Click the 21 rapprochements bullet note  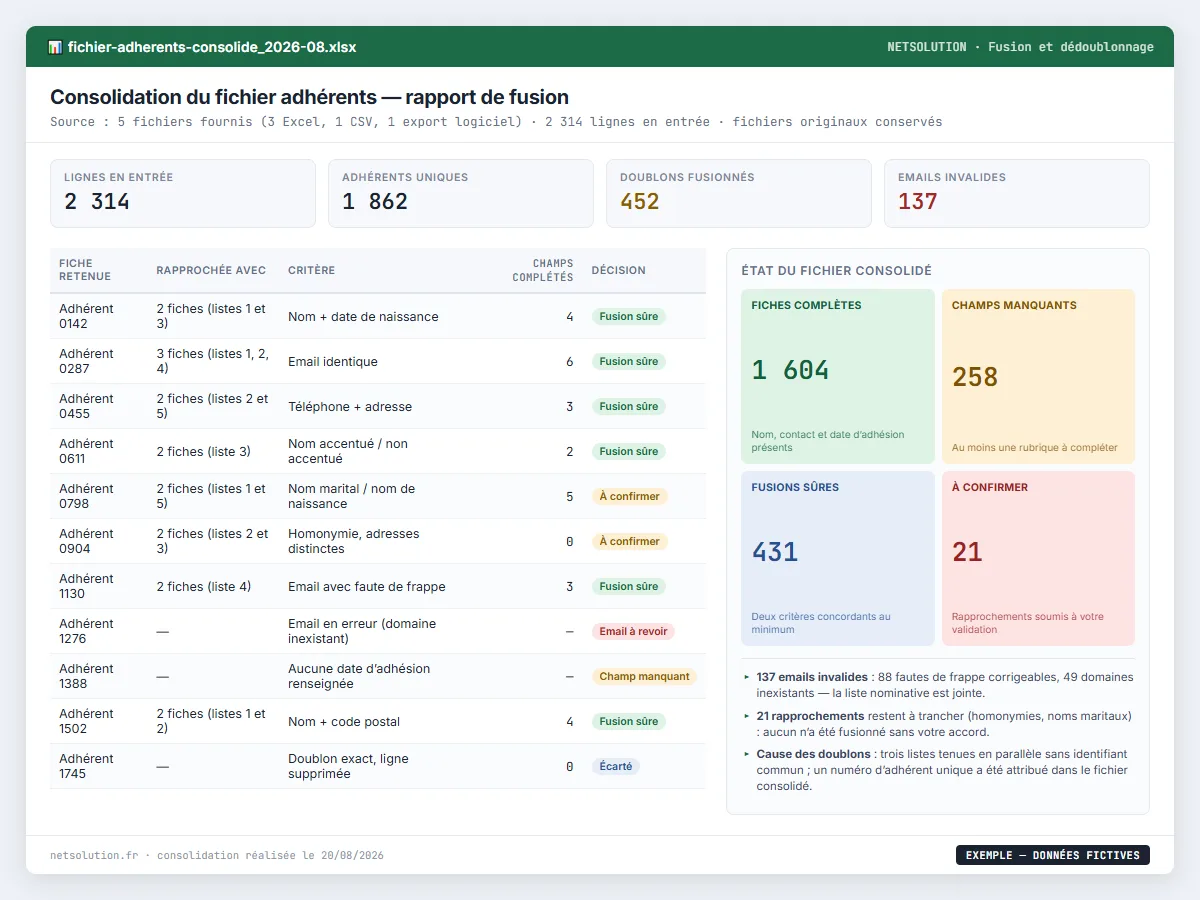(939, 724)
